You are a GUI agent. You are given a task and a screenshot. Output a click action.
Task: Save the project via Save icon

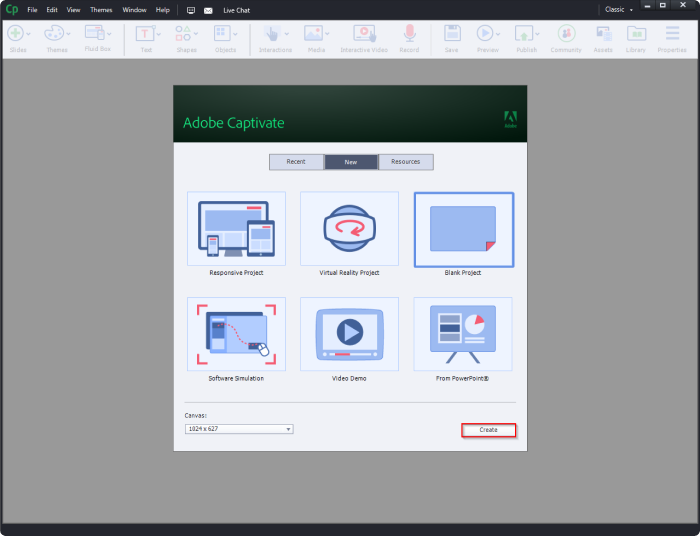pyautogui.click(x=452, y=33)
